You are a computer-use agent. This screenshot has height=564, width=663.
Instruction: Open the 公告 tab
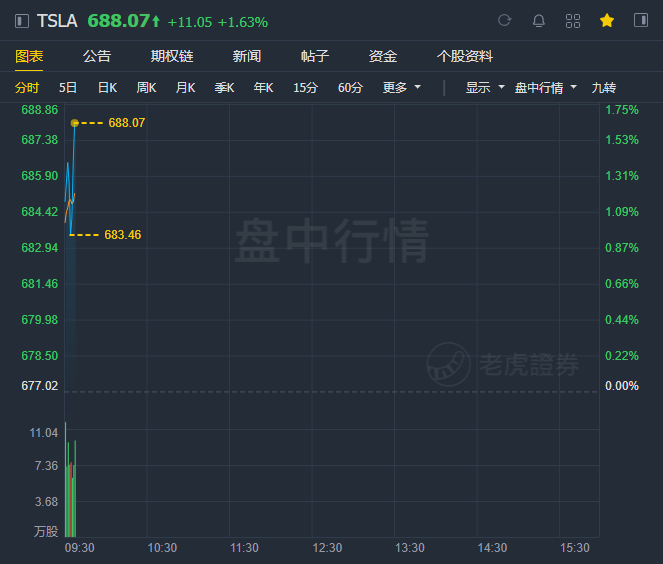coord(97,56)
